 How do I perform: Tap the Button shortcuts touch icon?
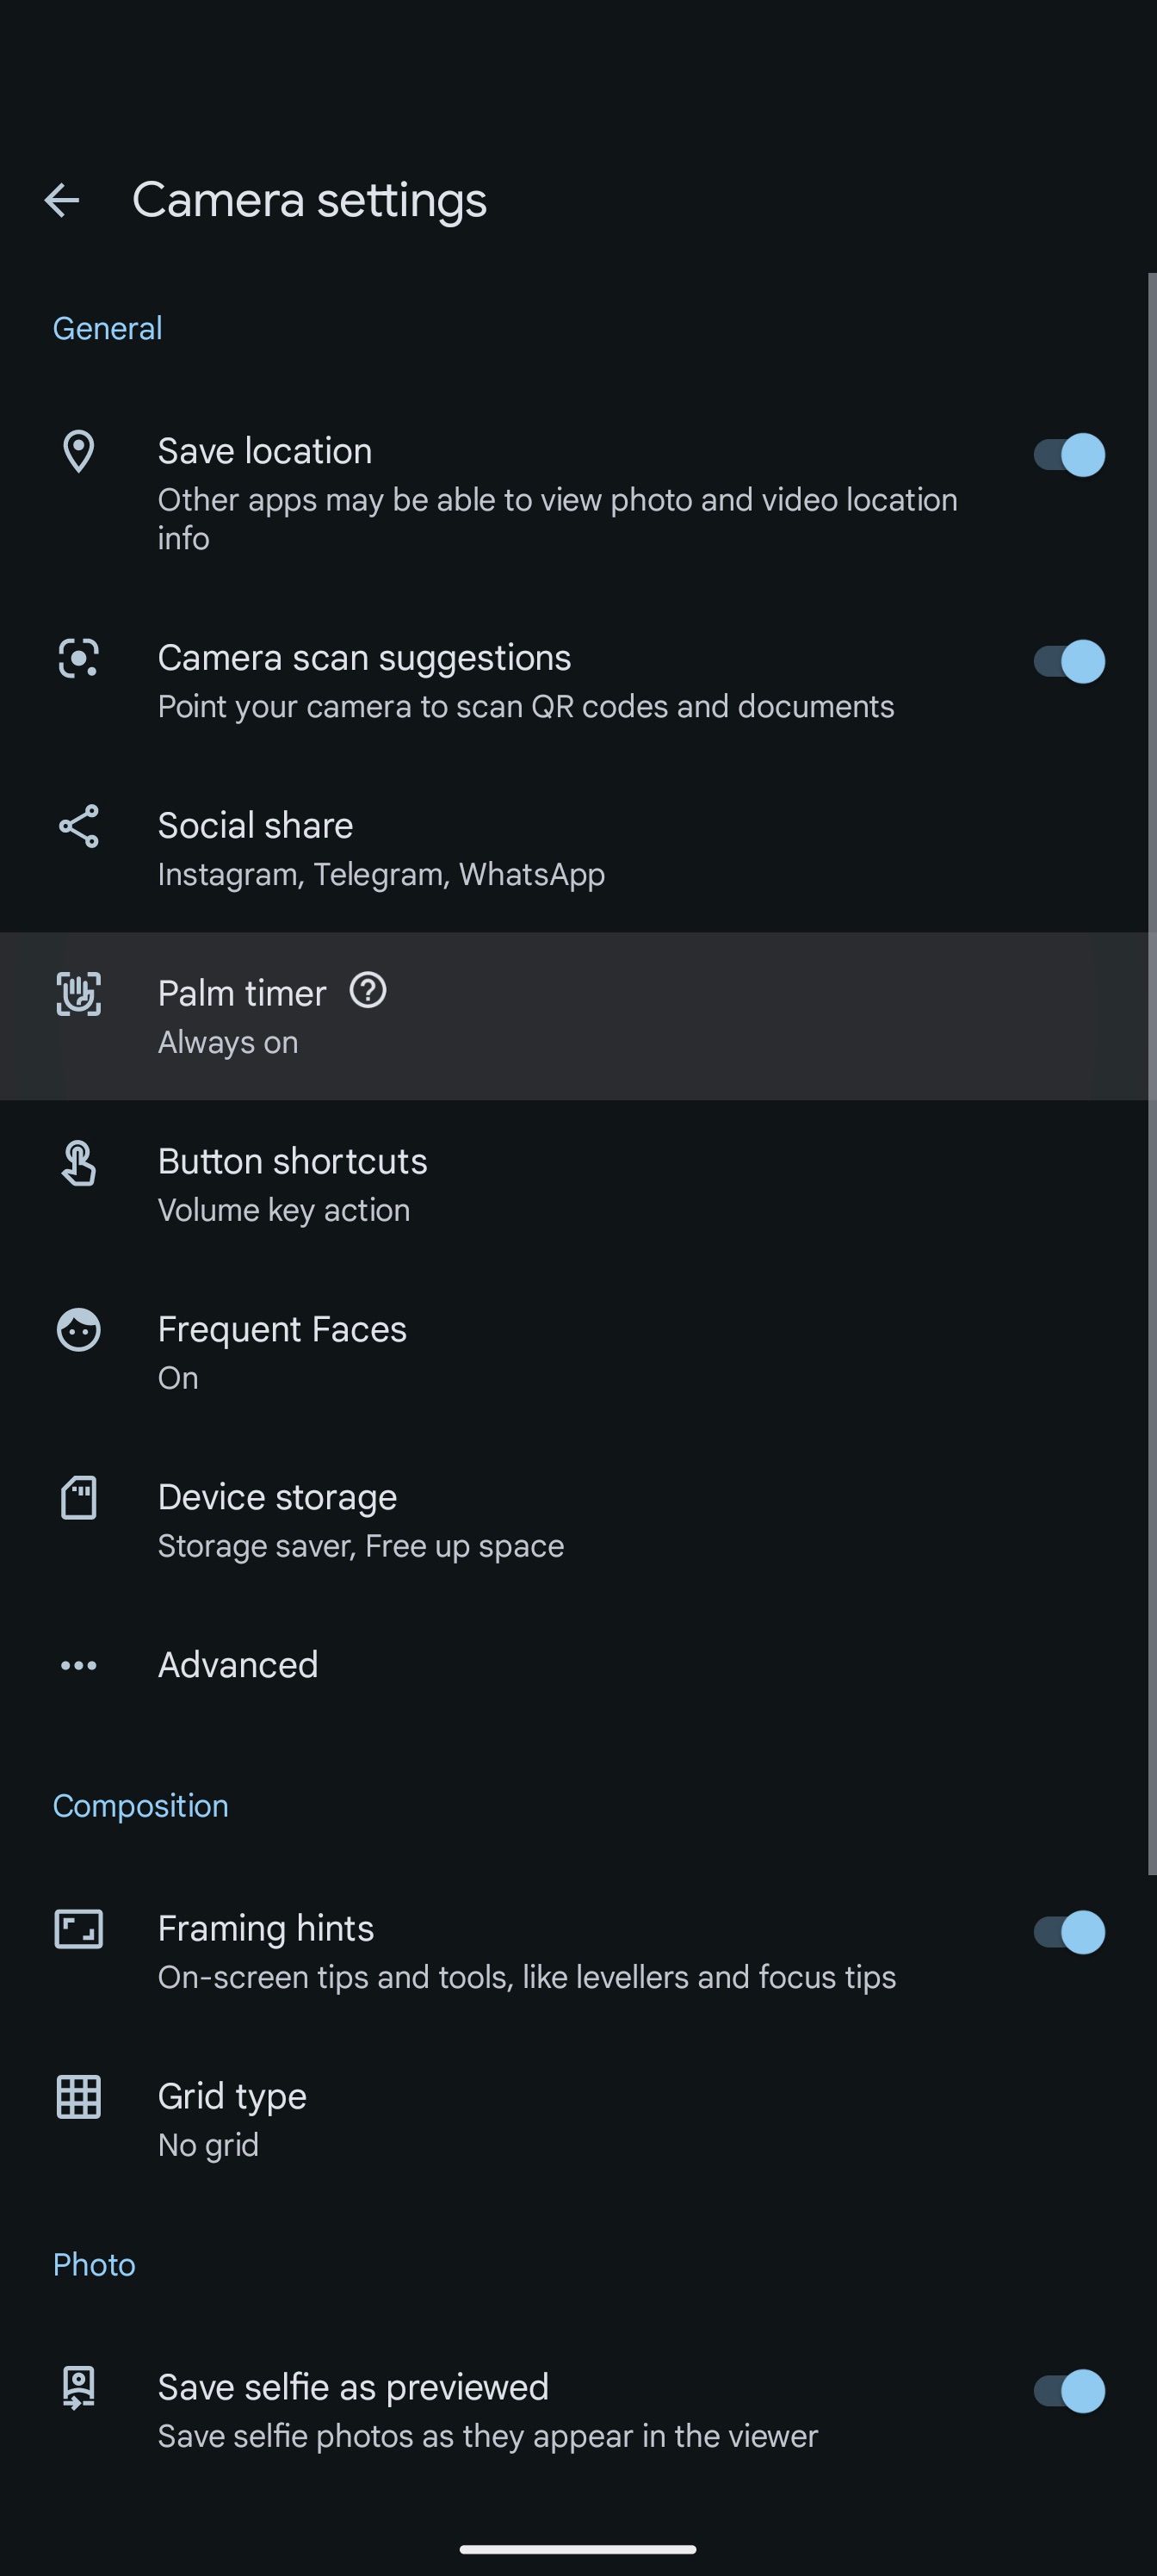coord(79,1163)
